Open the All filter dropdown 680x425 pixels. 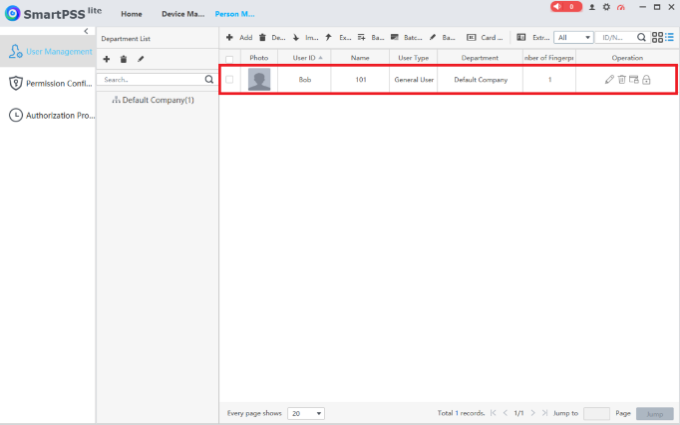(573, 38)
